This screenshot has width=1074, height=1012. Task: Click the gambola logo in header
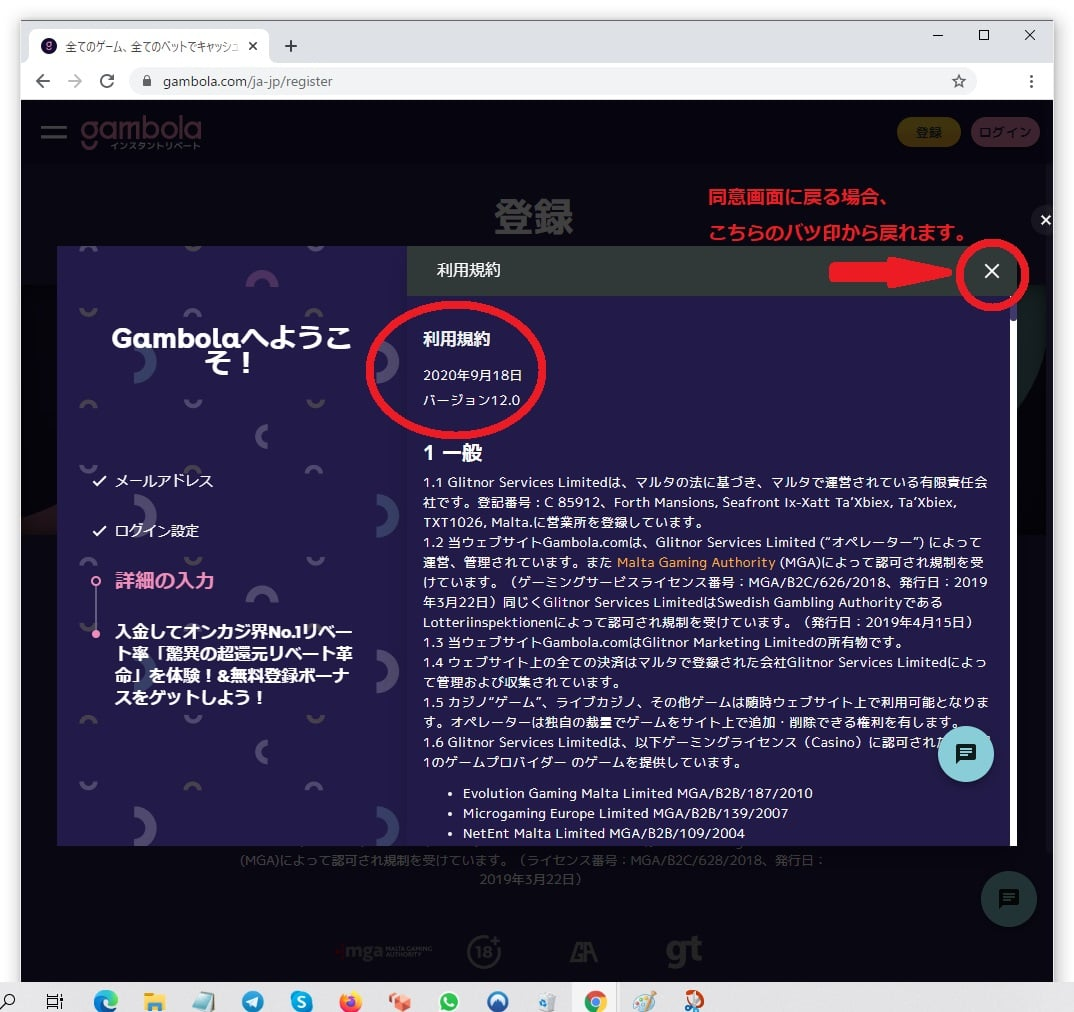tap(141, 132)
